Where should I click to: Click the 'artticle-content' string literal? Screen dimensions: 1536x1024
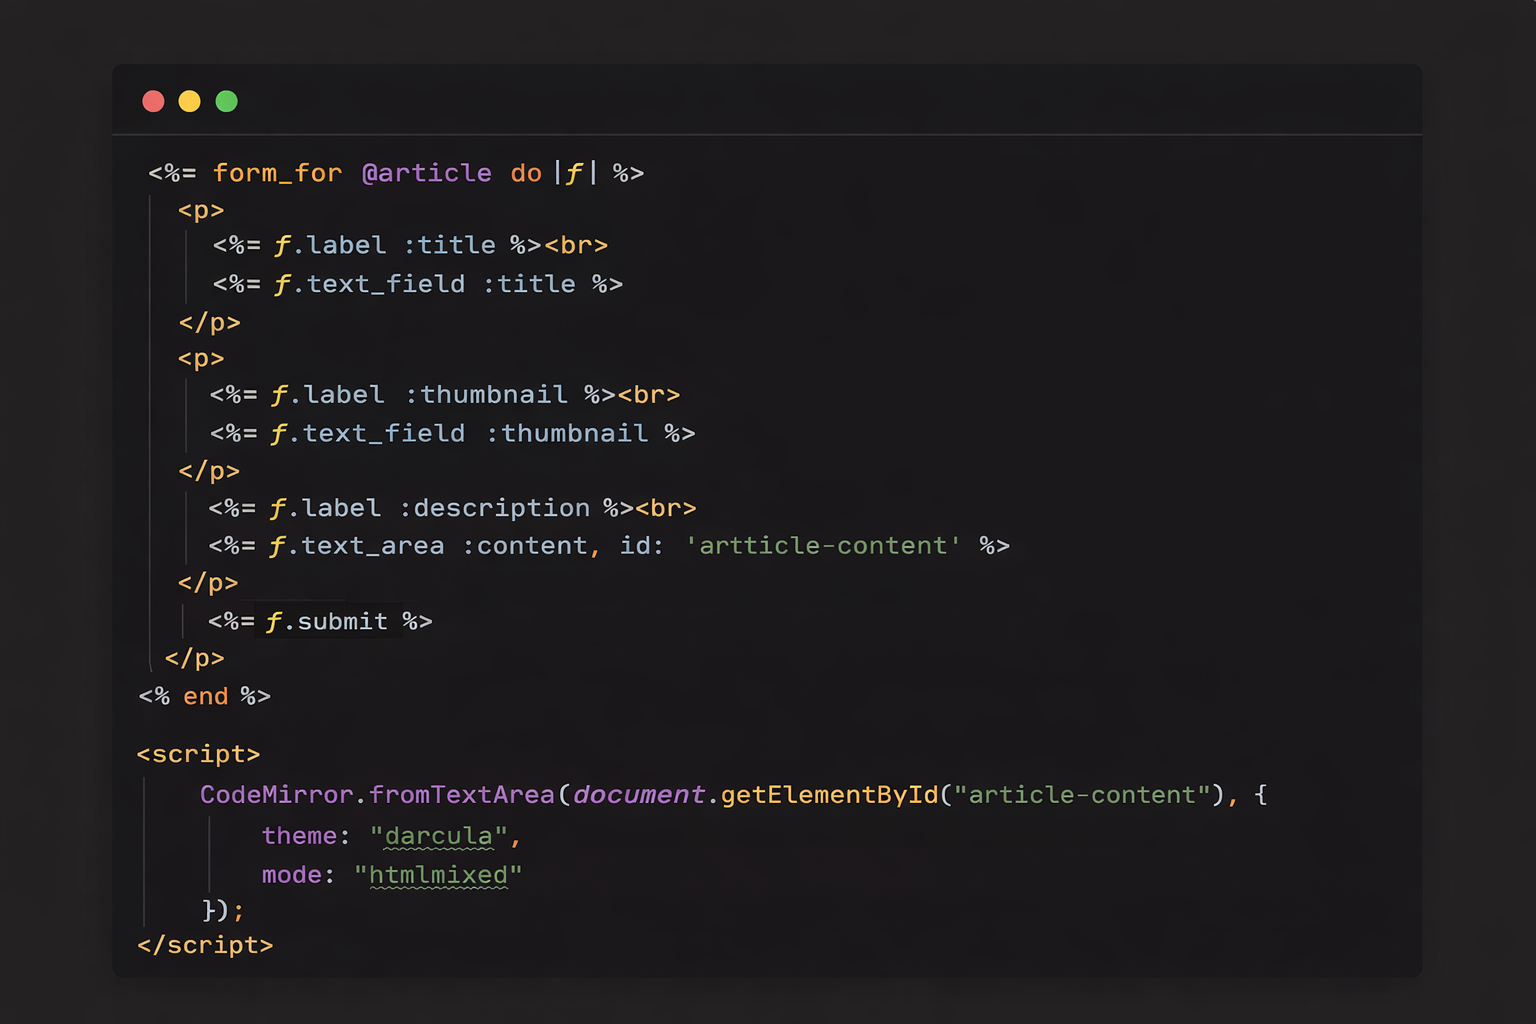(822, 545)
